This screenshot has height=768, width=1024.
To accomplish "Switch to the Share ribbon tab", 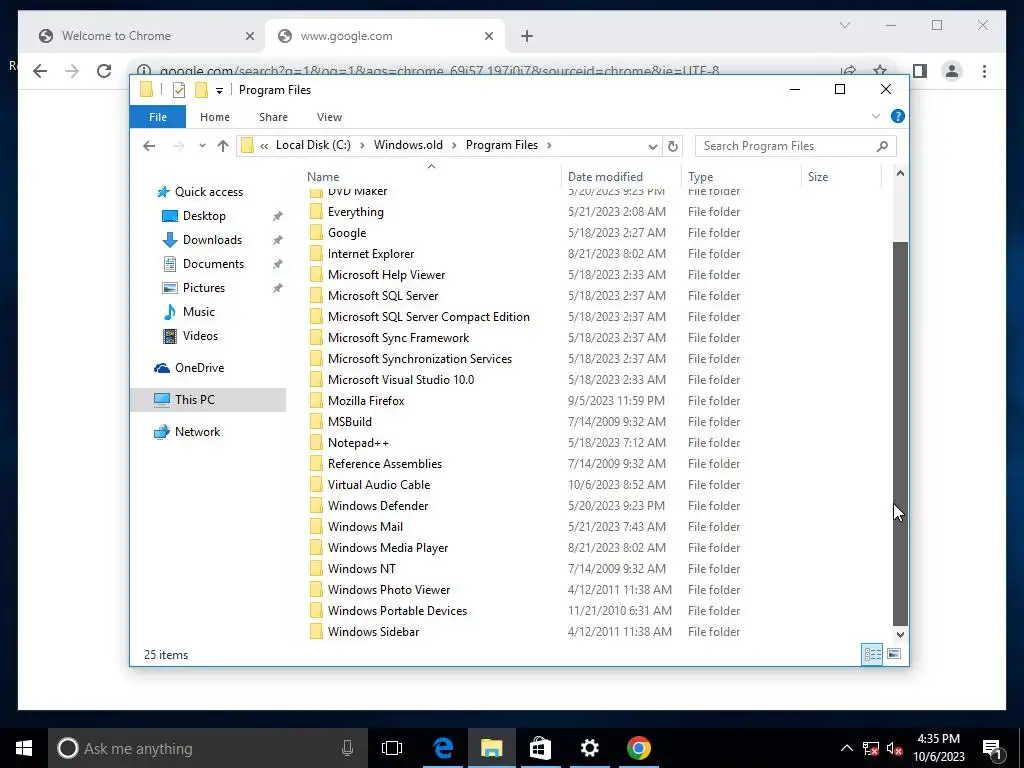I will pyautogui.click(x=273, y=117).
